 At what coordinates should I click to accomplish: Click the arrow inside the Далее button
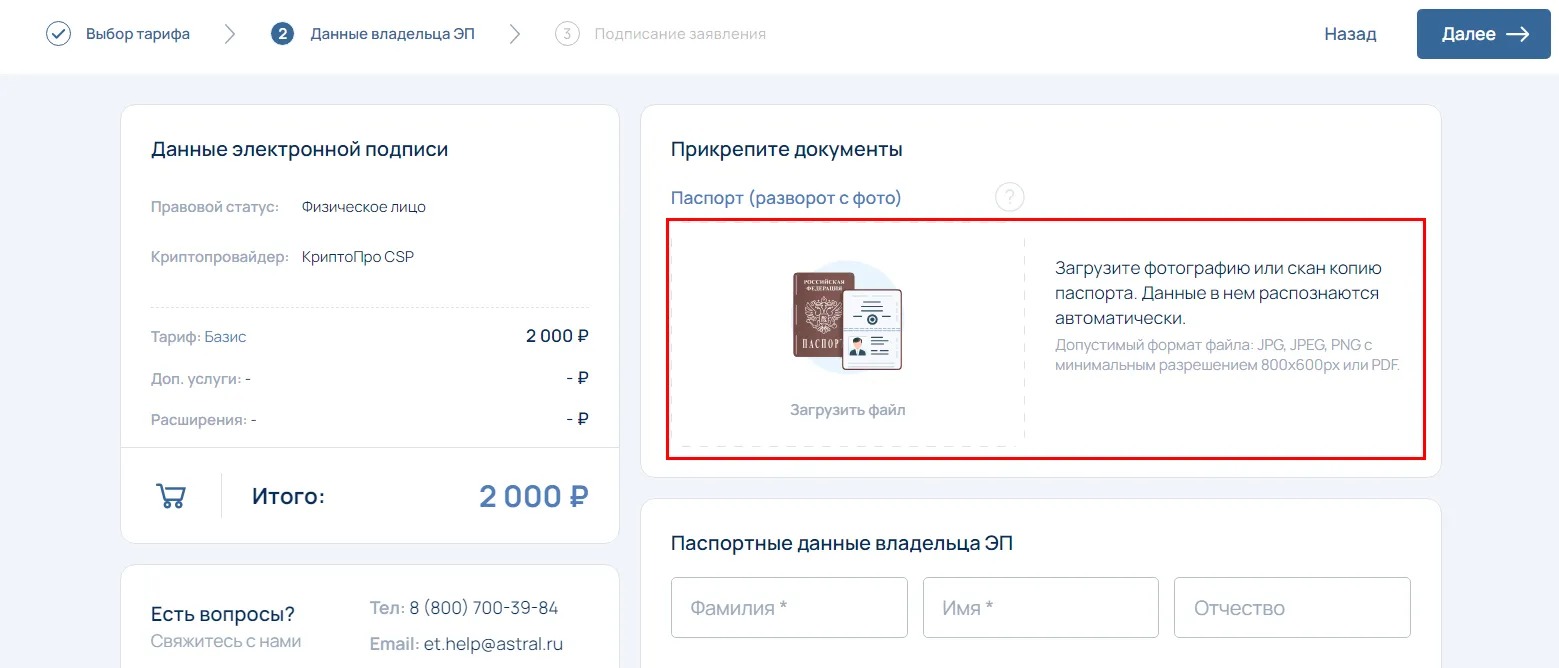[1517, 34]
